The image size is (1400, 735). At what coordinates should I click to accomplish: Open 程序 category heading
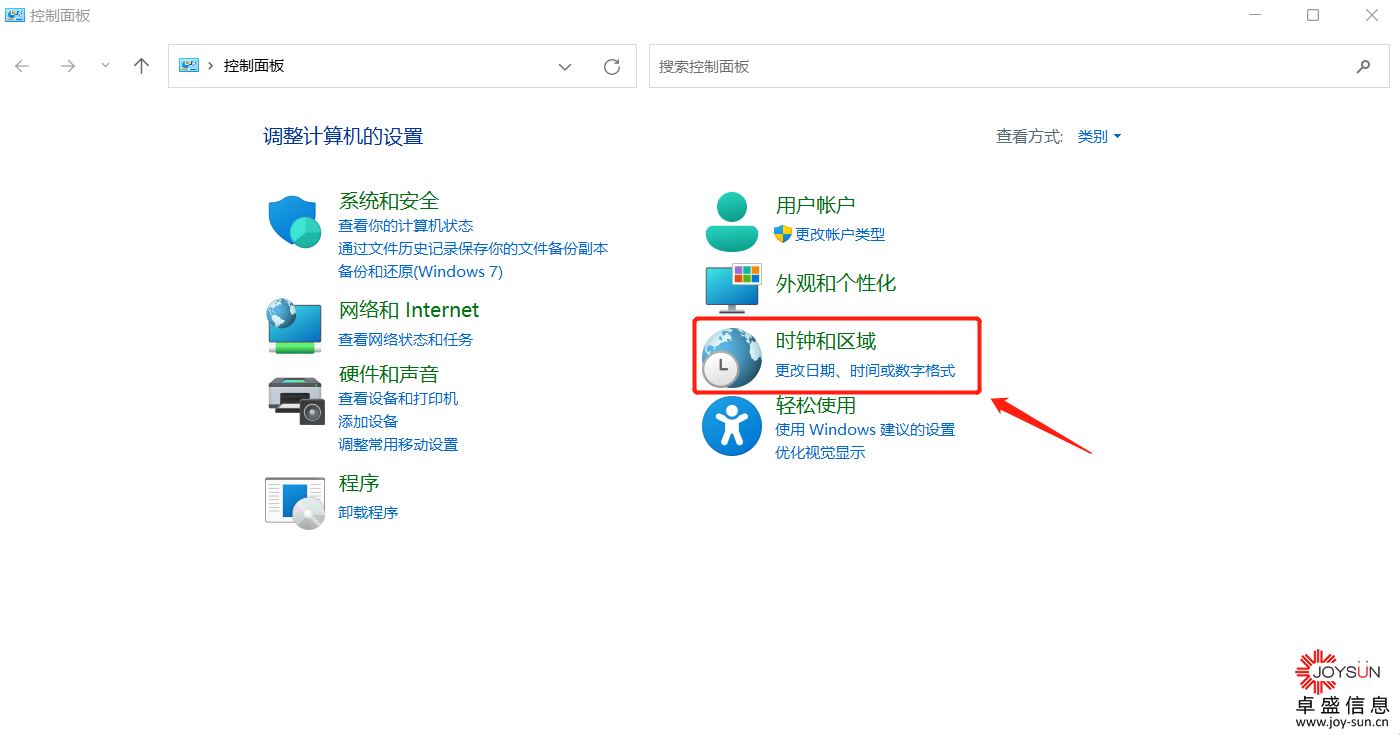[x=359, y=483]
